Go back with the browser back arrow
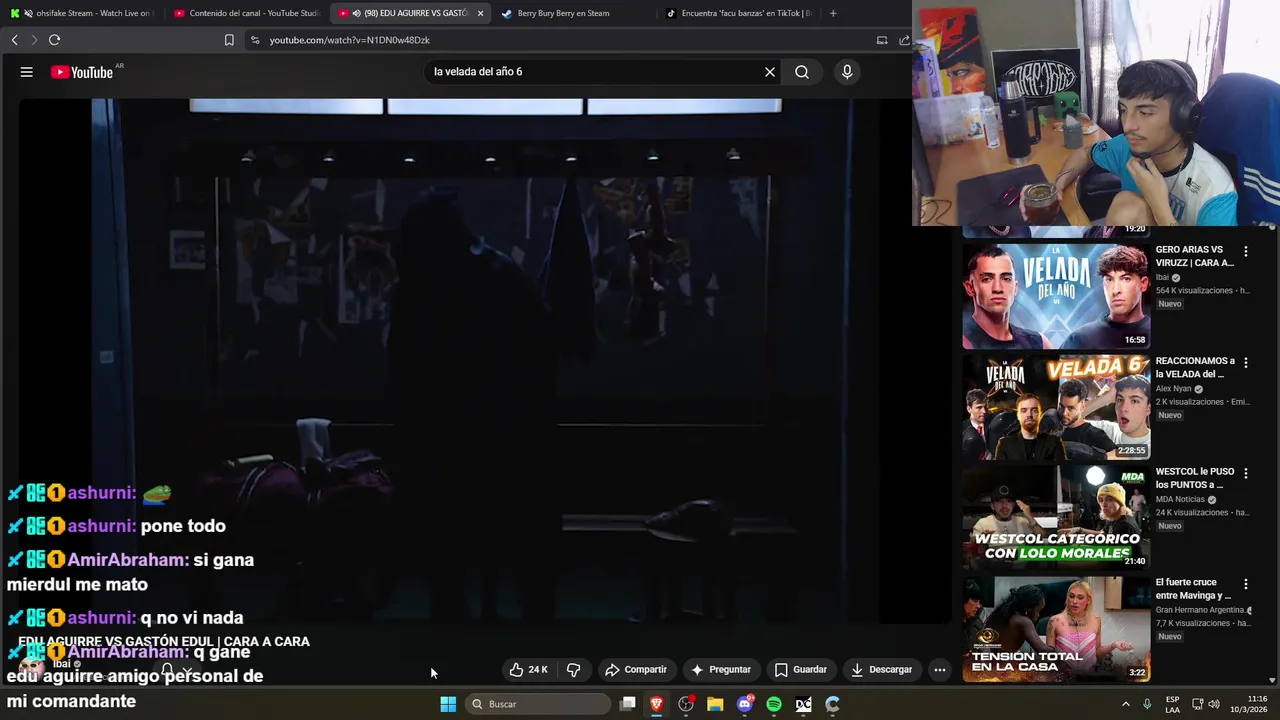The height and width of the screenshot is (720, 1280). click(x=14, y=40)
